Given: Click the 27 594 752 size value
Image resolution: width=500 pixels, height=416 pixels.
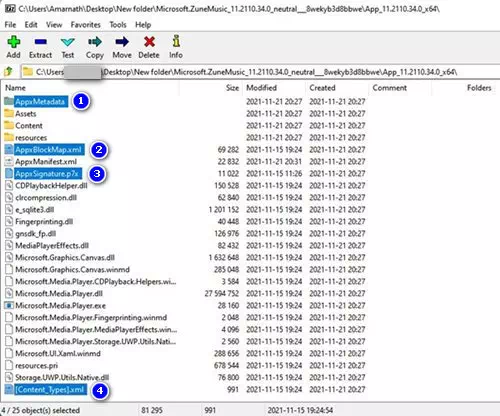Looking at the screenshot, I should (x=222, y=294).
